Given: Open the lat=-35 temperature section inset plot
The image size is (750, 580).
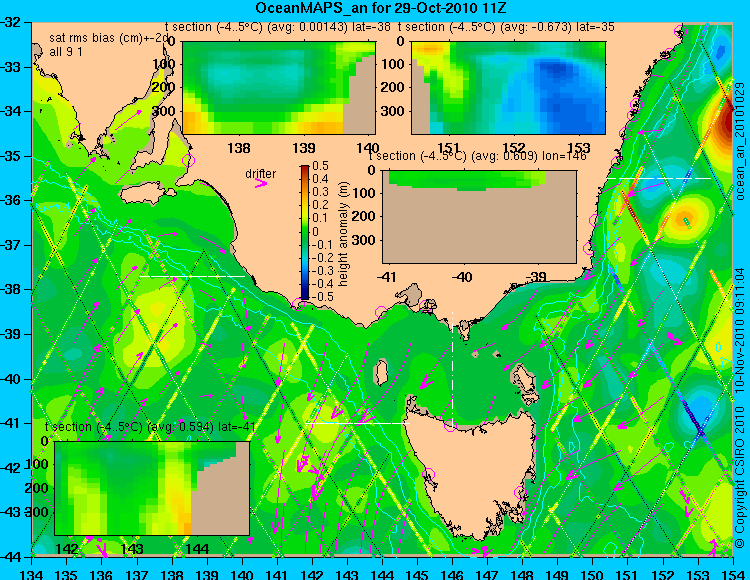Looking at the screenshot, I should pyautogui.click(x=508, y=88).
